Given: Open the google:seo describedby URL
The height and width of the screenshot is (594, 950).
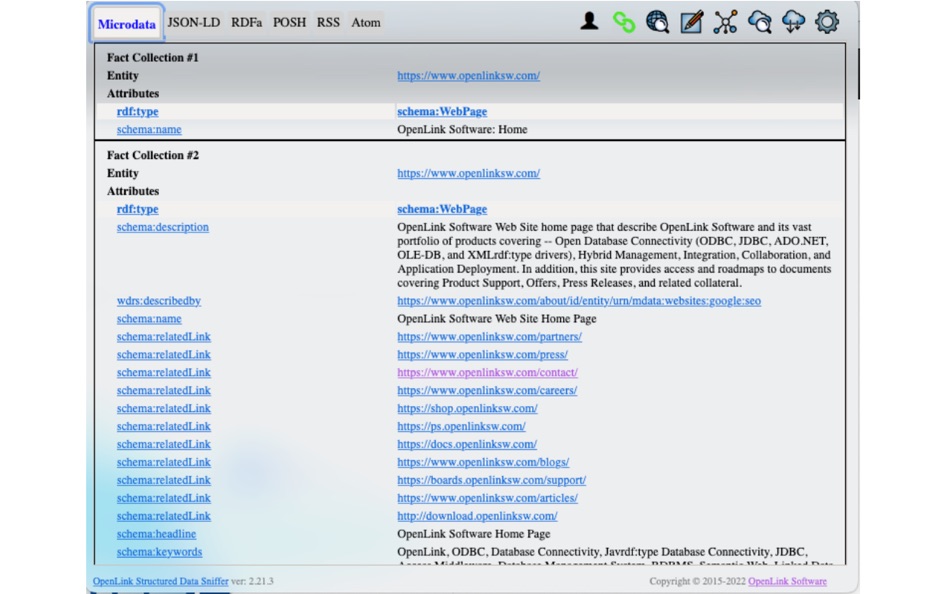Looking at the screenshot, I should [579, 301].
